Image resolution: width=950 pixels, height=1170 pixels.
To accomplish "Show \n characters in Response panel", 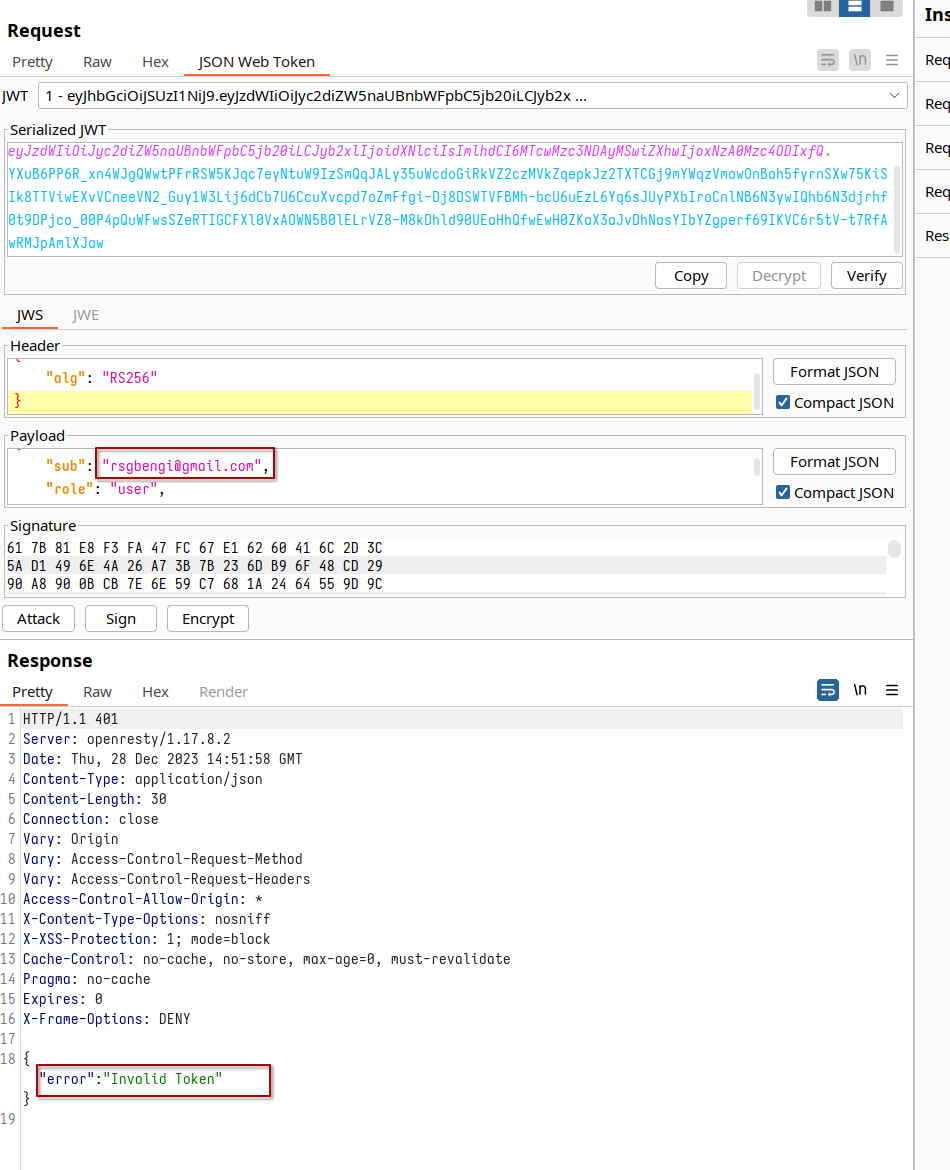I will click(860, 690).
